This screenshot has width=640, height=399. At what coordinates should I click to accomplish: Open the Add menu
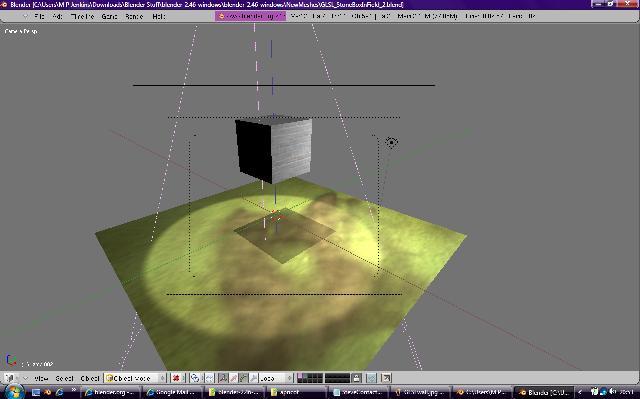(x=58, y=16)
